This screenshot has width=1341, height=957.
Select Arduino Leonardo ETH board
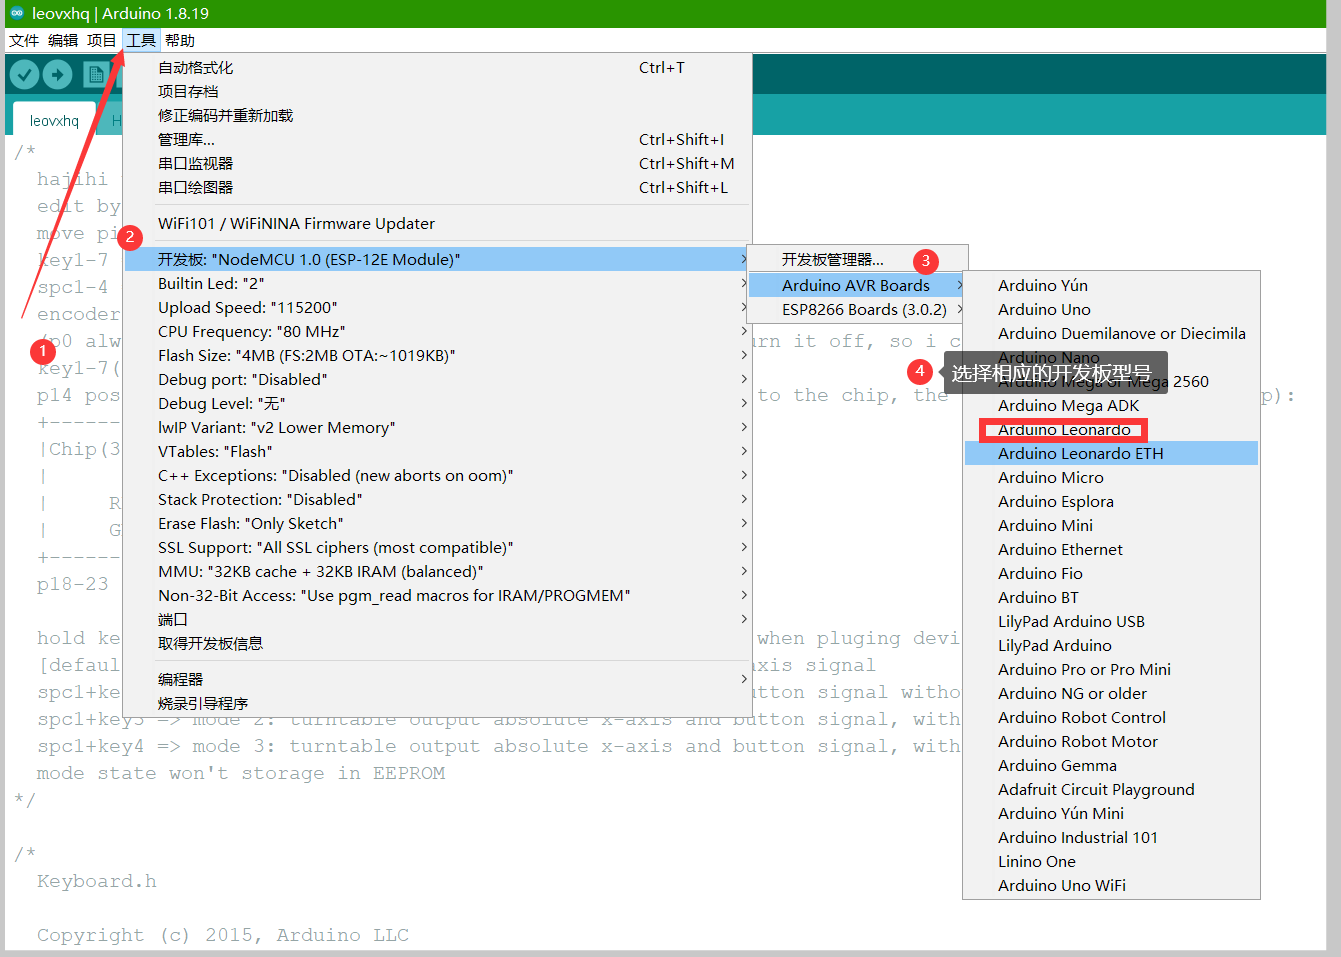click(x=1111, y=454)
